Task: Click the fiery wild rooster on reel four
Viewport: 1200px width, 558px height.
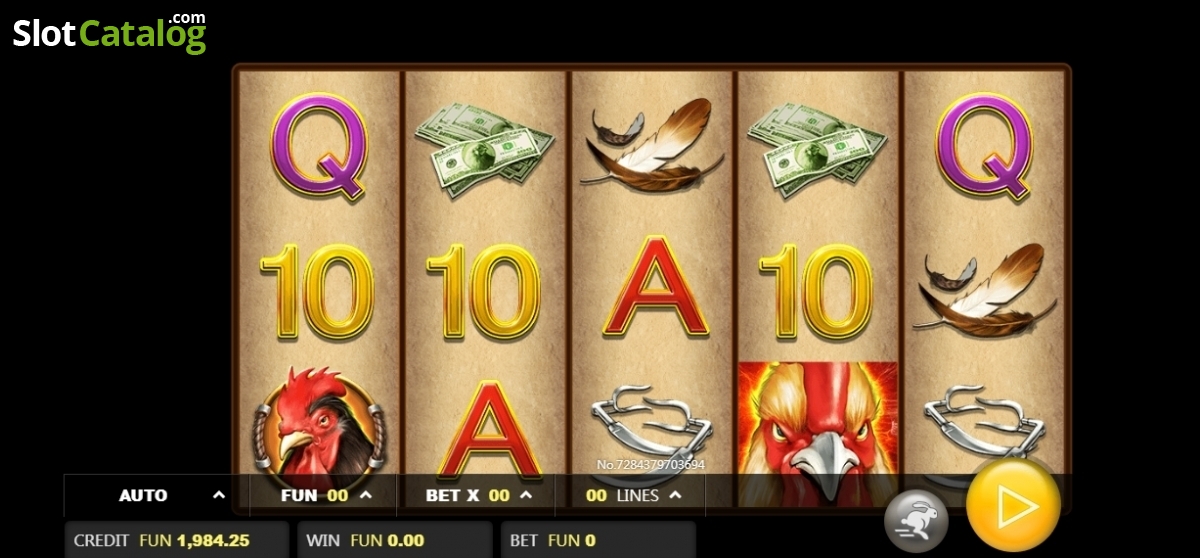Action: pyautogui.click(x=818, y=420)
